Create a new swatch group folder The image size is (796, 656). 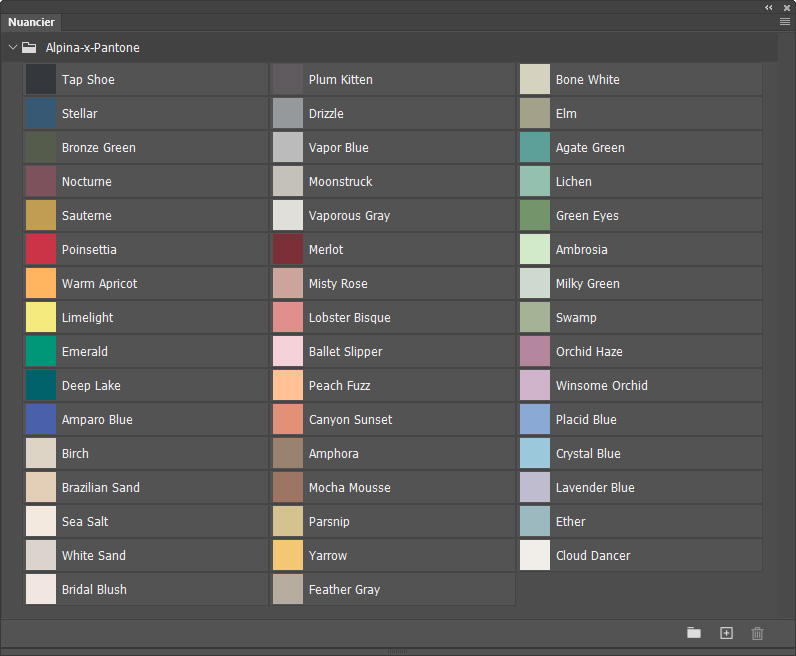pyautogui.click(x=694, y=633)
